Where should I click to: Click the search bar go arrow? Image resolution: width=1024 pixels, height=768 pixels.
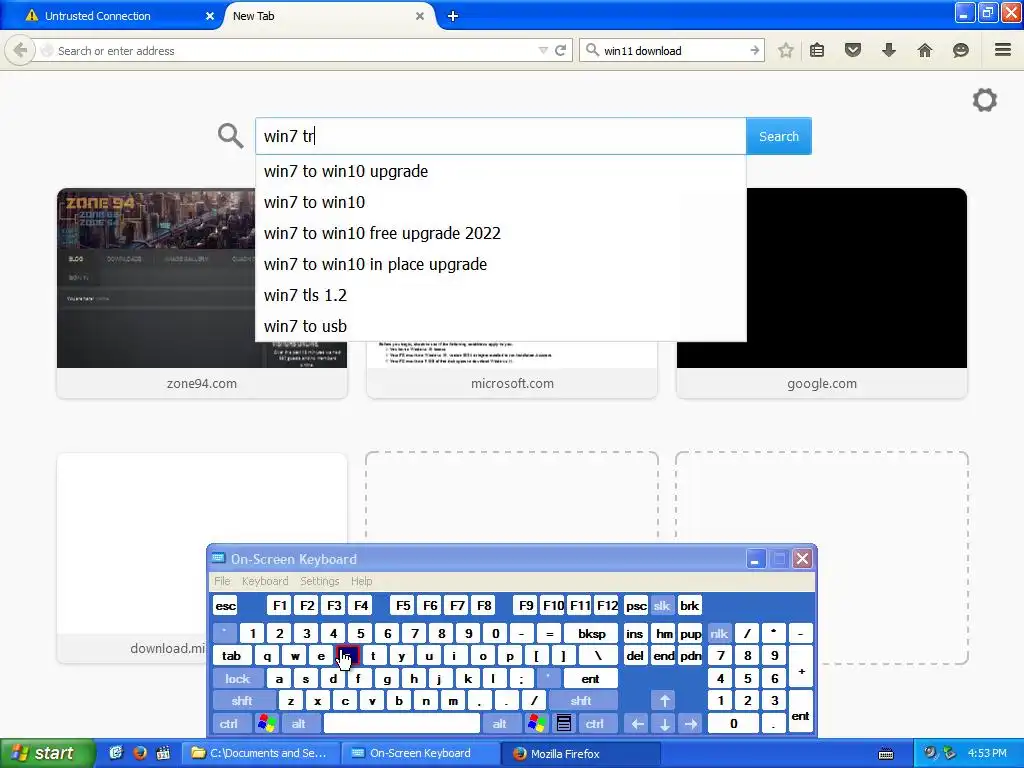pyautogui.click(x=754, y=50)
